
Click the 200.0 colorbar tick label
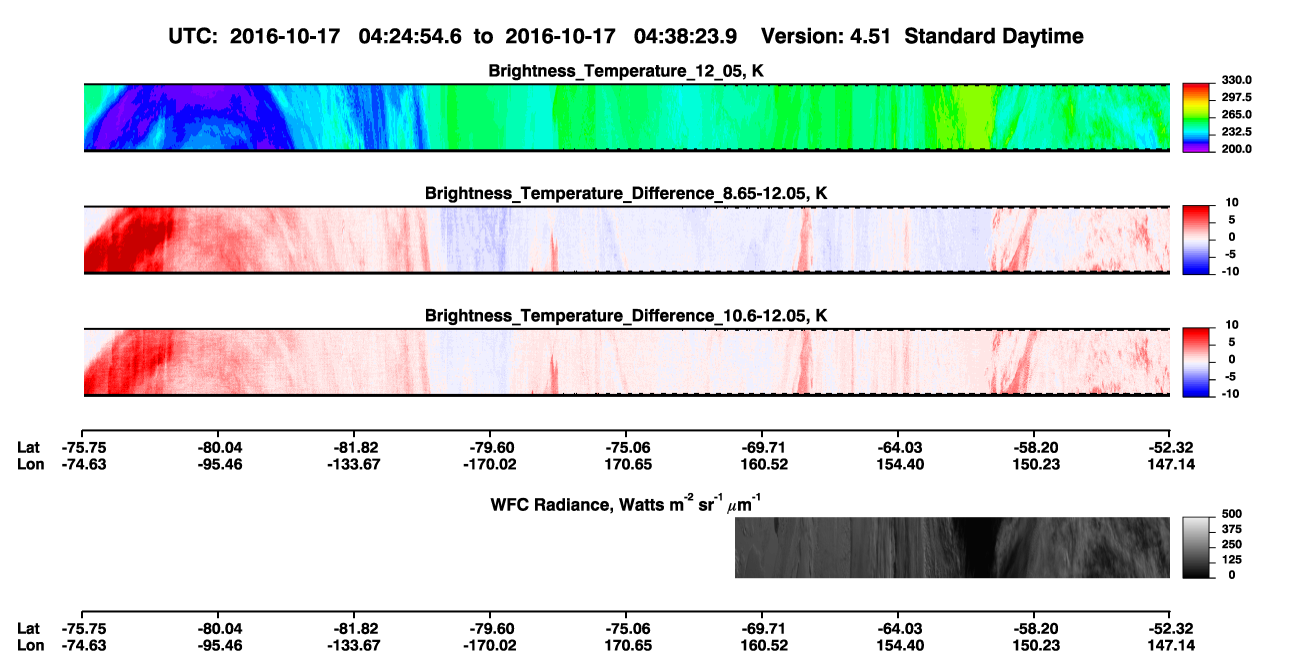(1237, 148)
